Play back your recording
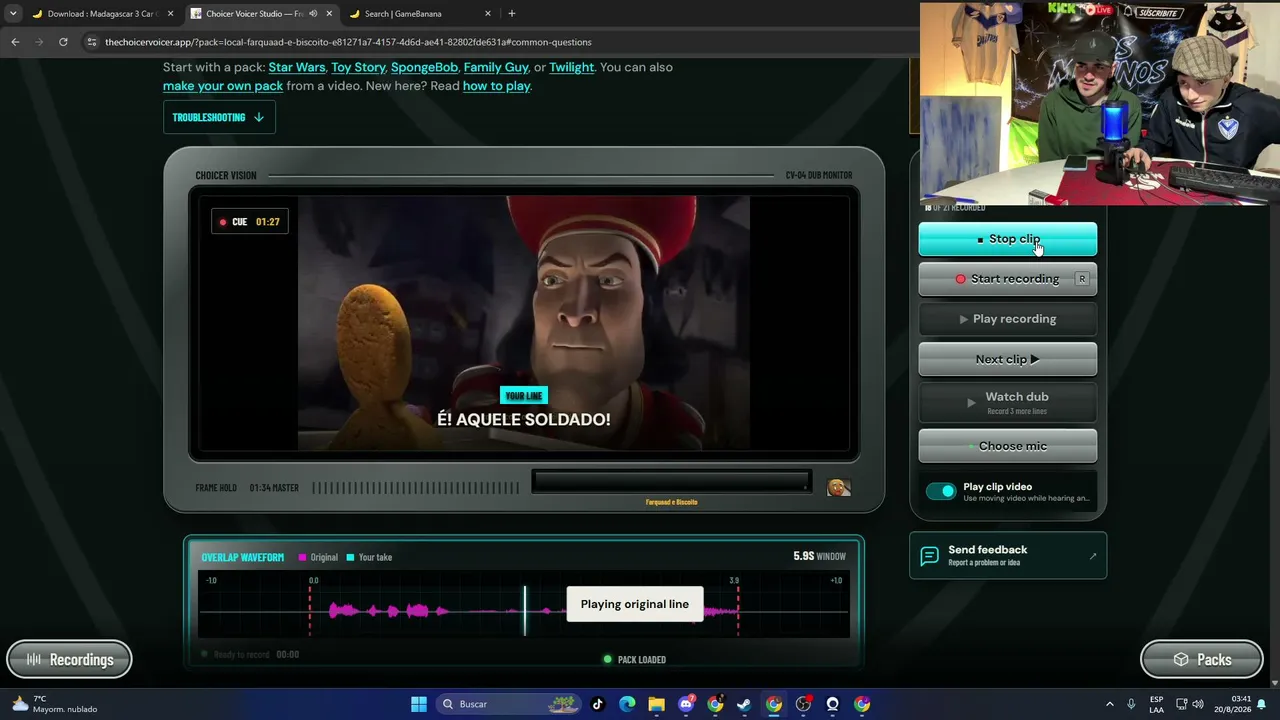The image size is (1280, 720). (x=1007, y=319)
